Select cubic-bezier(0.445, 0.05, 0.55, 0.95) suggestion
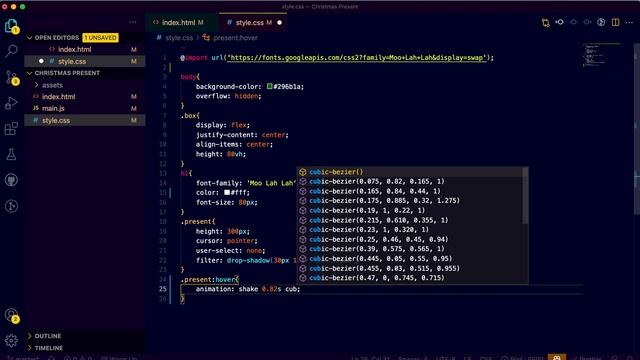The image size is (640, 360). (410, 259)
